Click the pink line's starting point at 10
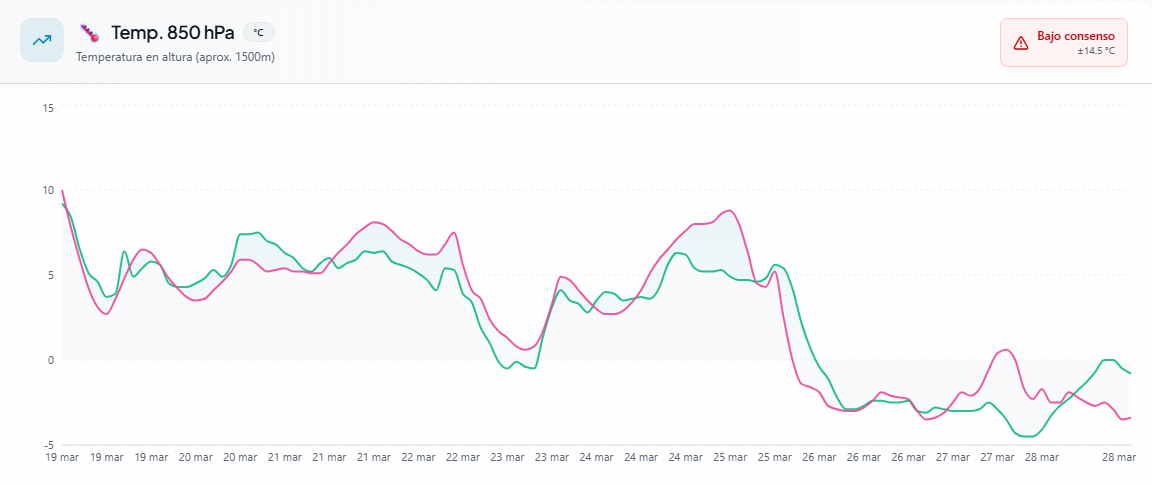The height and width of the screenshot is (484, 1152). click(x=62, y=190)
